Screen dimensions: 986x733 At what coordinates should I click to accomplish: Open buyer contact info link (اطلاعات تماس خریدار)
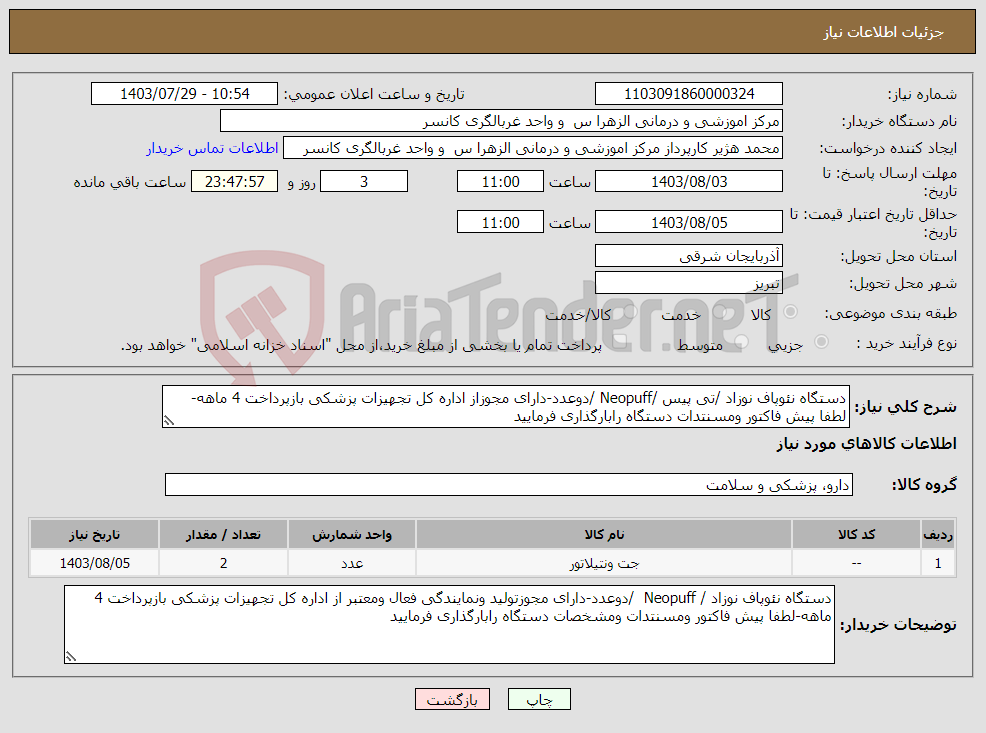tap(213, 148)
